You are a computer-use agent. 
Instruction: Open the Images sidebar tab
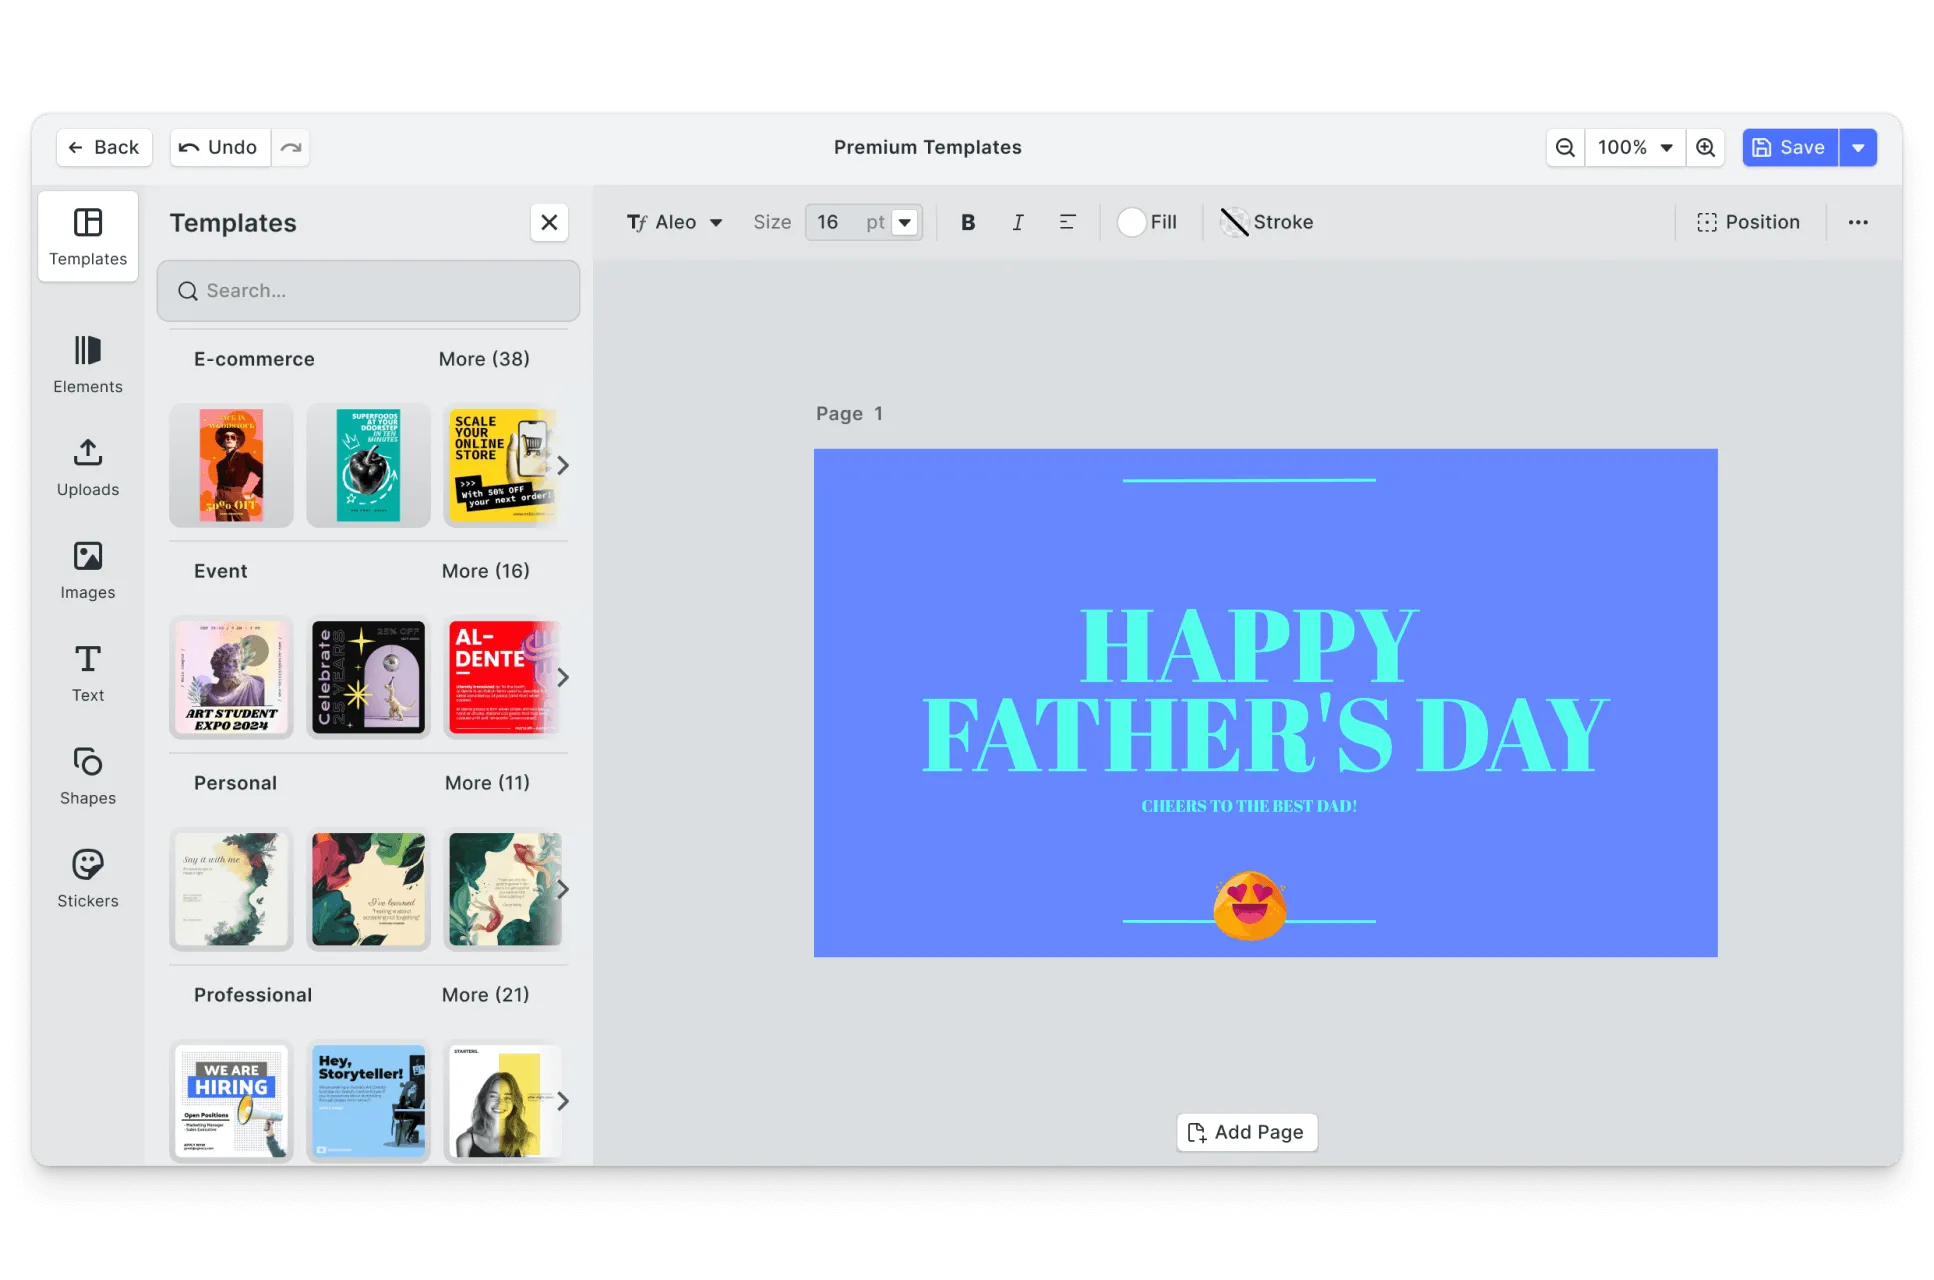(x=88, y=570)
